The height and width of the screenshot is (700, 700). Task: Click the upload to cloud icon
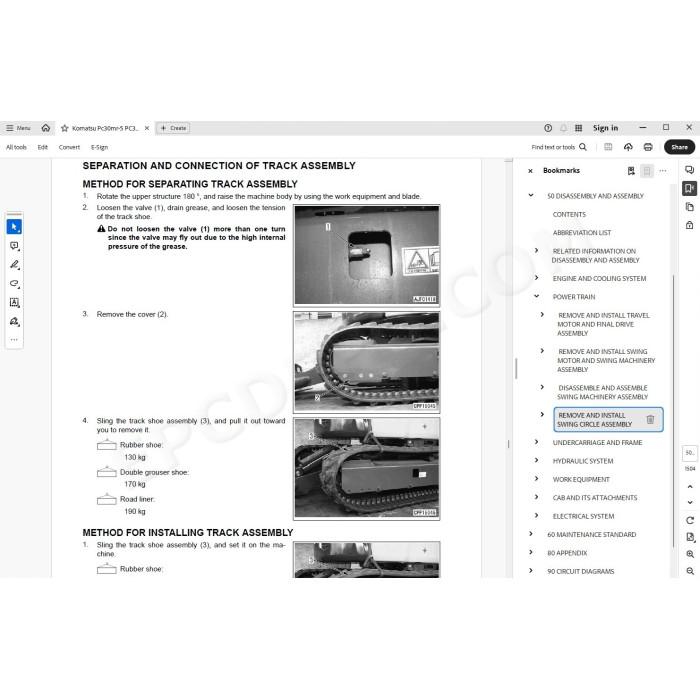(x=628, y=147)
